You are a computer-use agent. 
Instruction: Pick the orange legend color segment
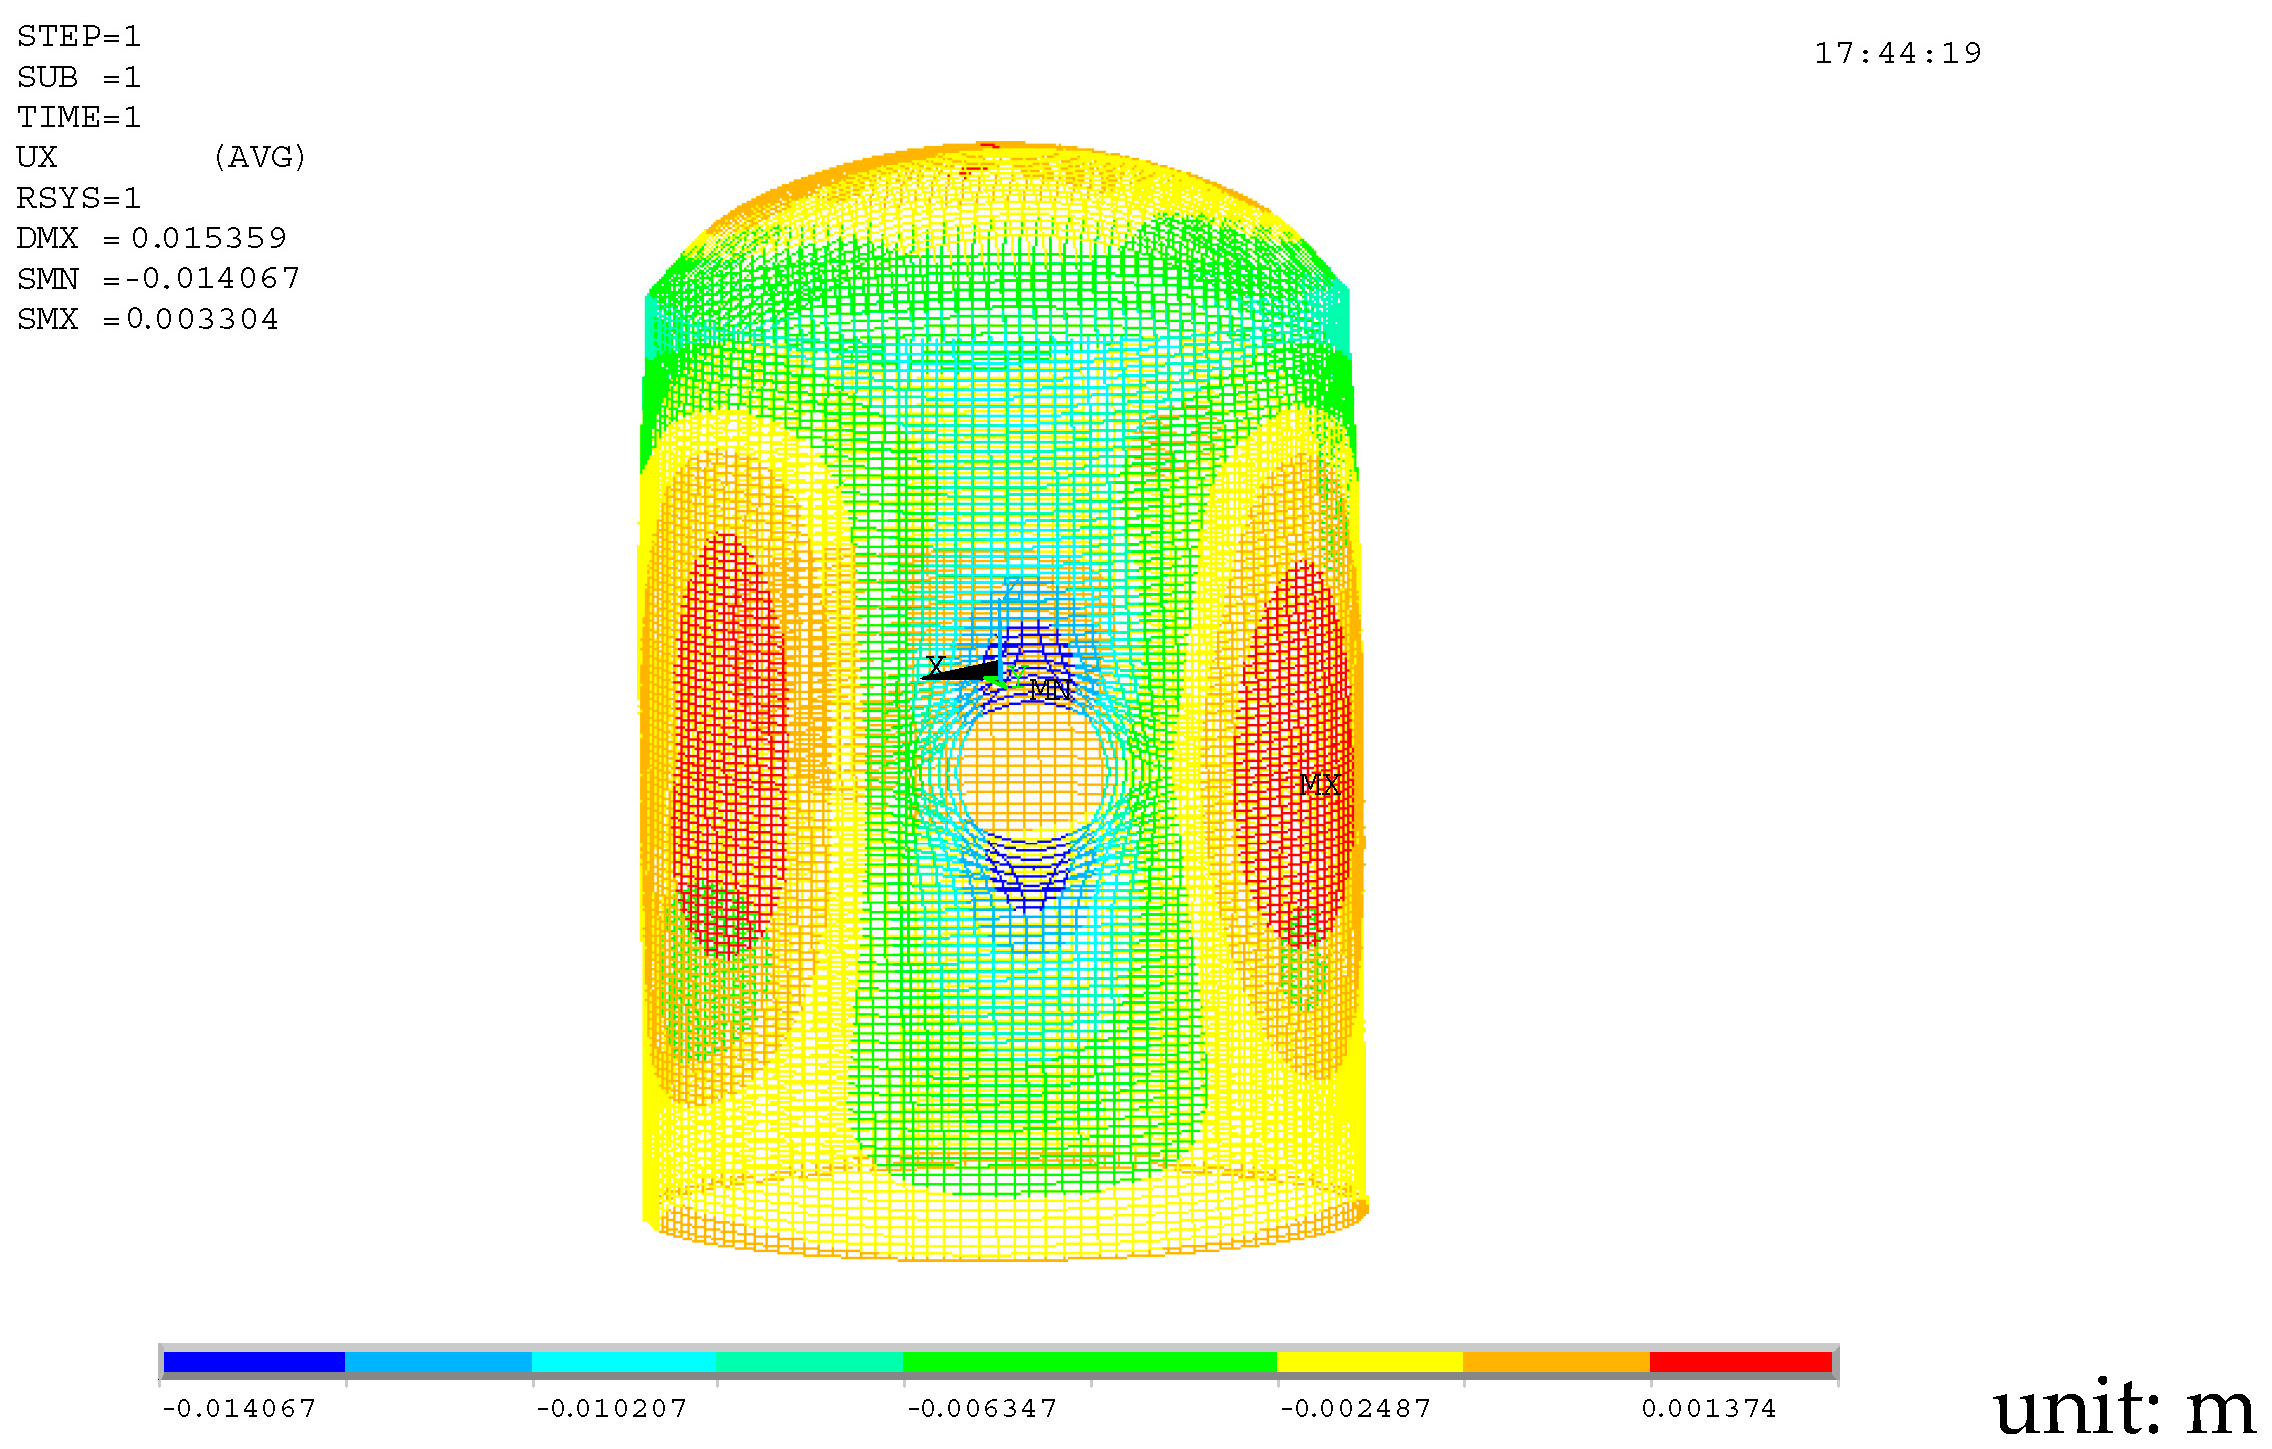click(x=1556, y=1362)
